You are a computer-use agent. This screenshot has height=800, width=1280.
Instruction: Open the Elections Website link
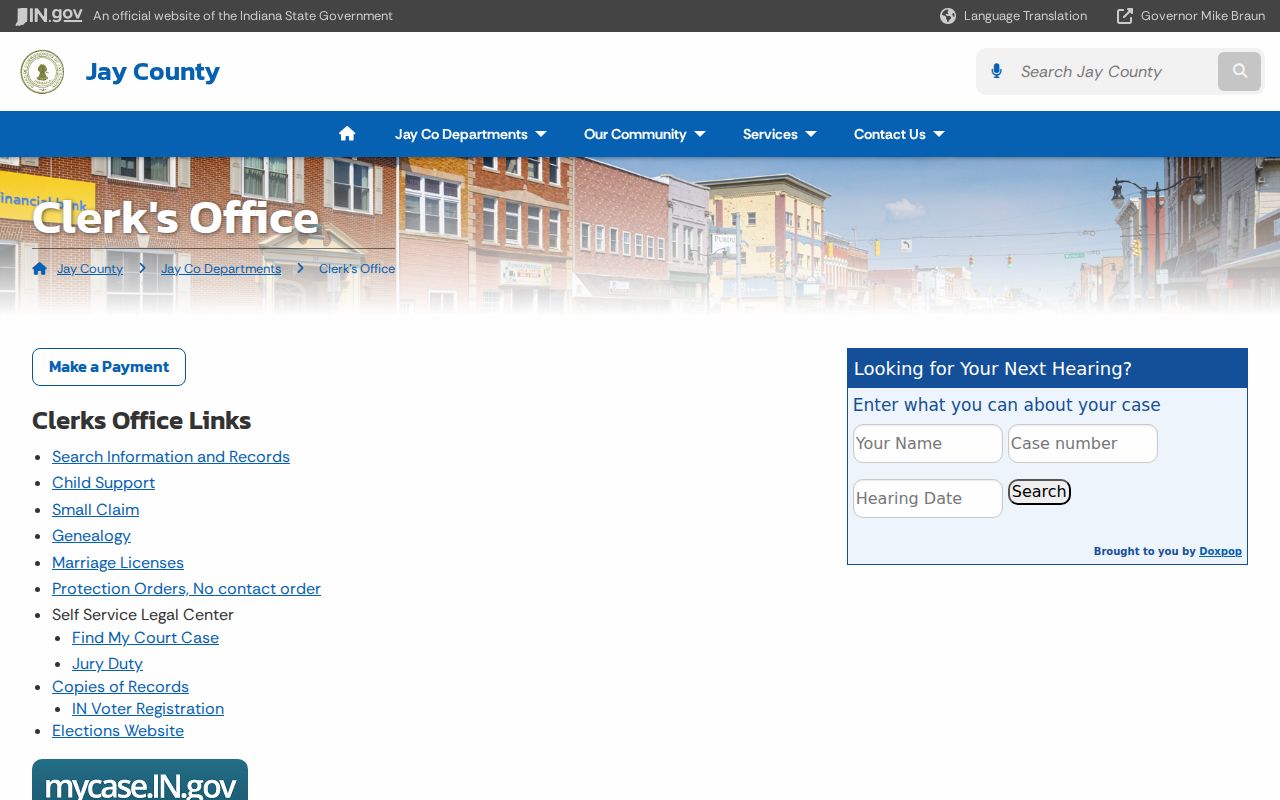[118, 731]
